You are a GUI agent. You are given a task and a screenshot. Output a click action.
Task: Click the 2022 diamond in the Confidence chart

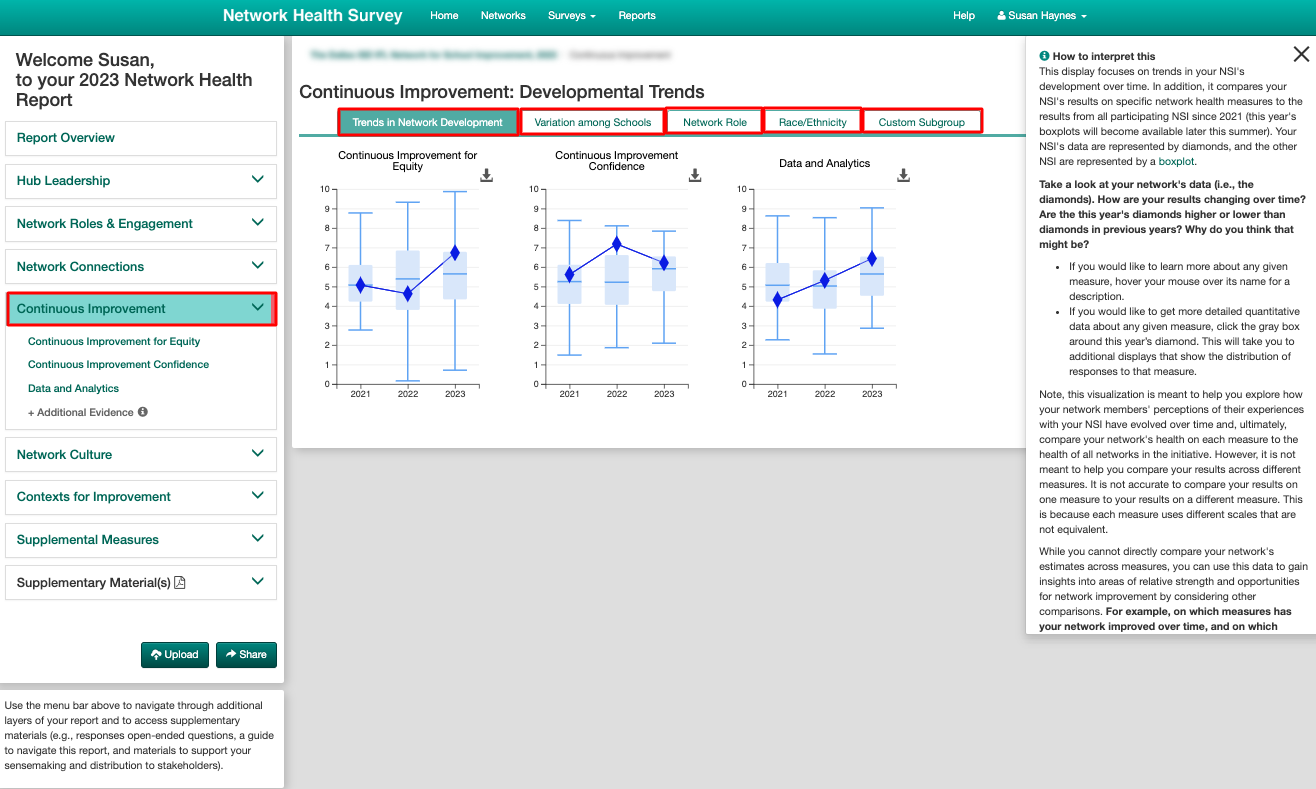point(617,244)
